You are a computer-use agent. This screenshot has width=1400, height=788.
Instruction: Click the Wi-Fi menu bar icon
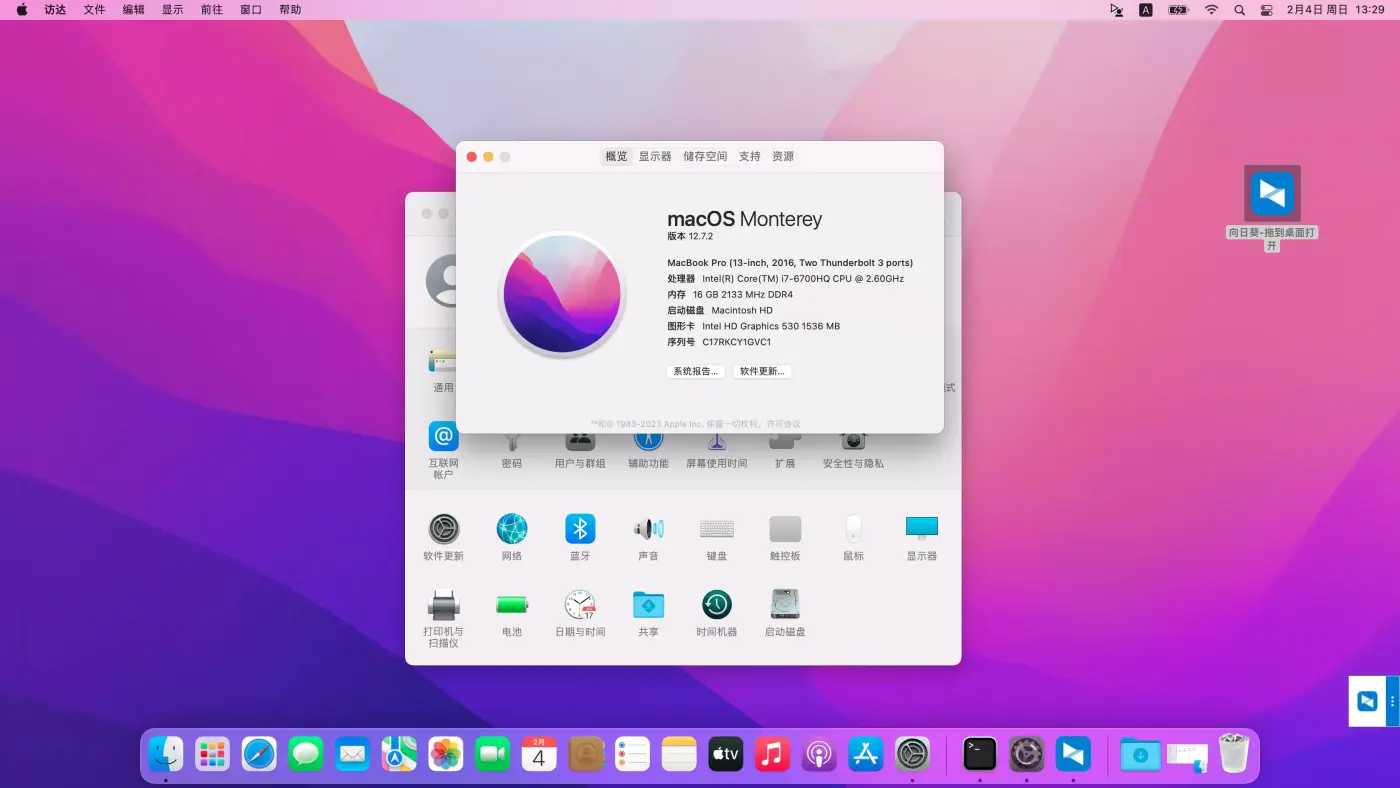tap(1210, 10)
